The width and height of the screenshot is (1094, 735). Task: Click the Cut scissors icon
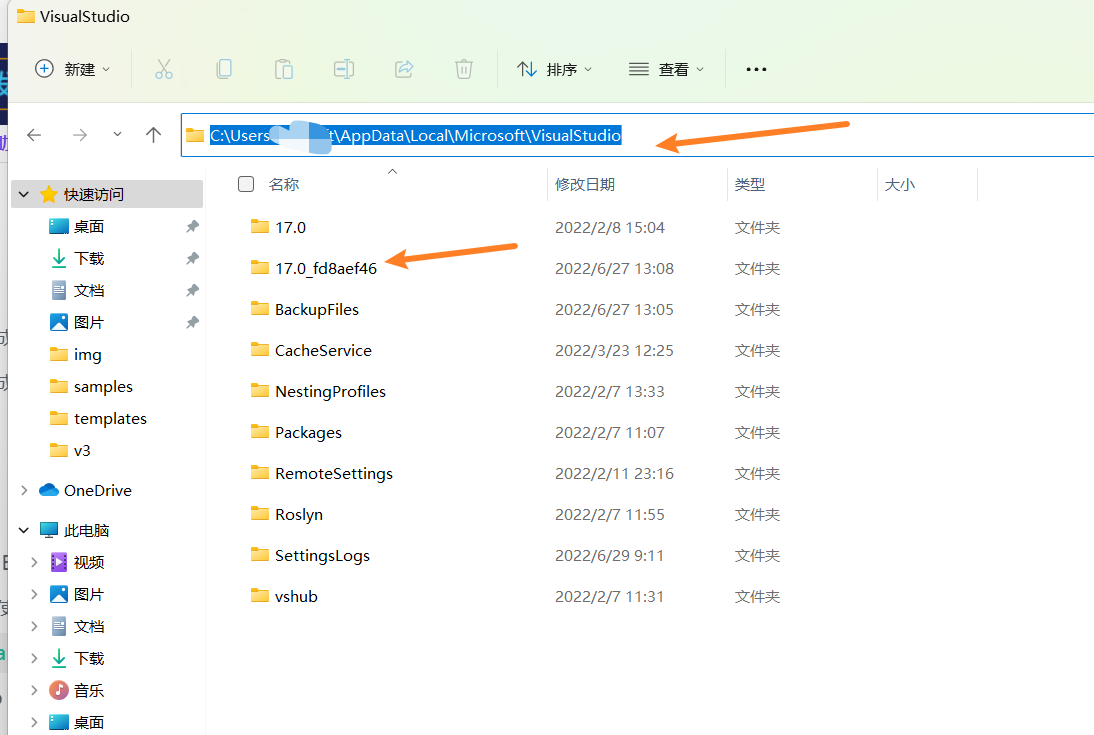(164, 69)
